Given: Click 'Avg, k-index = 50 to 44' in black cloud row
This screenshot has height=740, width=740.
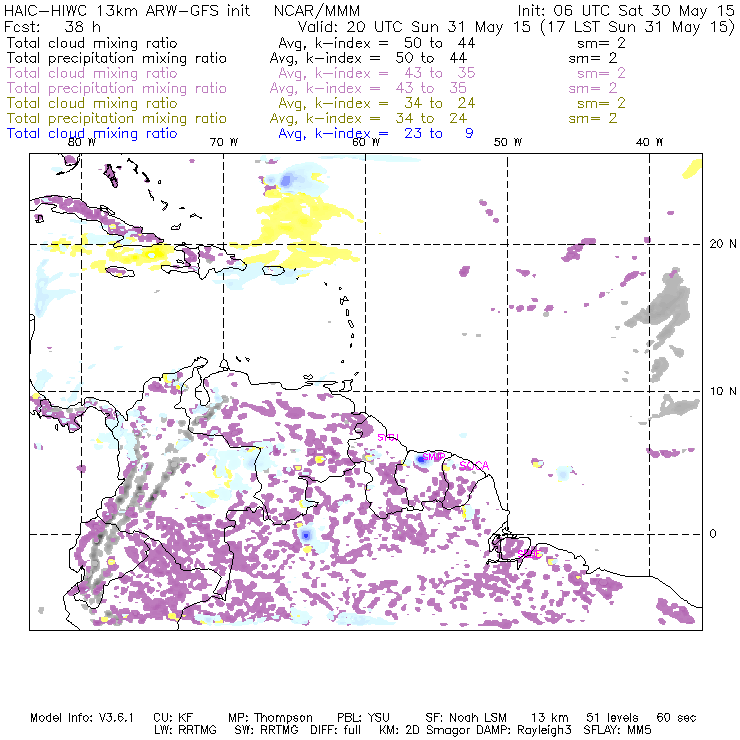Looking at the screenshot, I should (x=377, y=43).
